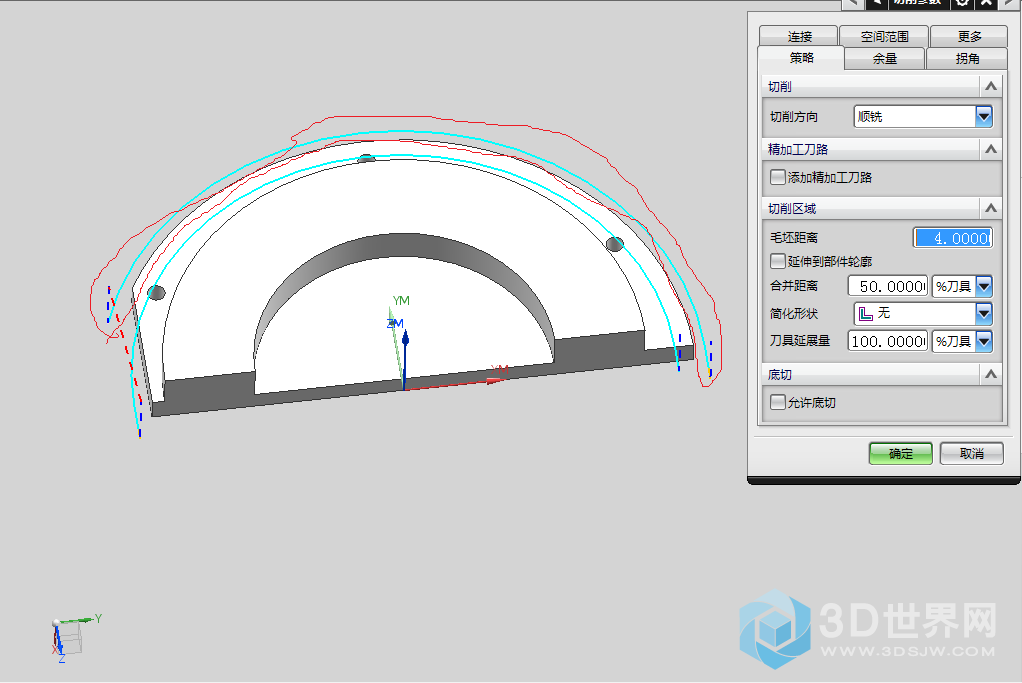
Task: Switch to the 拐角 tab
Action: (x=967, y=59)
